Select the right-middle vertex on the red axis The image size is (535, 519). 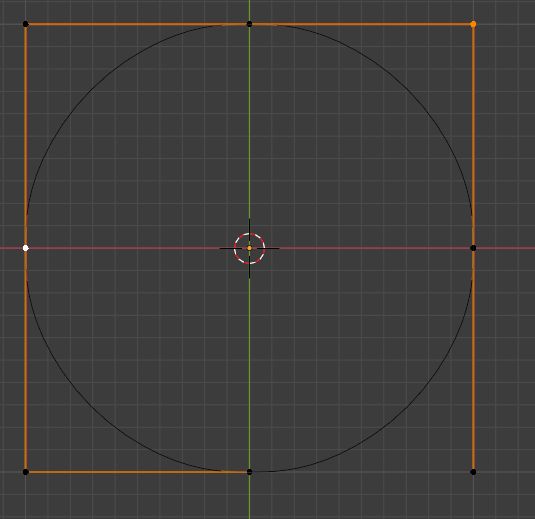click(473, 248)
